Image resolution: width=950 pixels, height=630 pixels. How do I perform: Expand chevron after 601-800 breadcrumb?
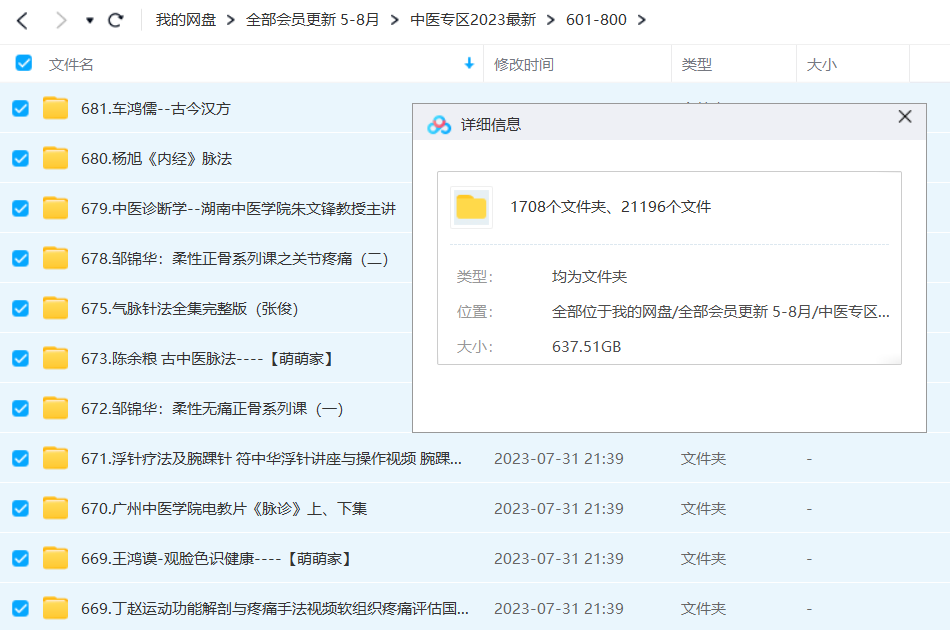pos(641,20)
